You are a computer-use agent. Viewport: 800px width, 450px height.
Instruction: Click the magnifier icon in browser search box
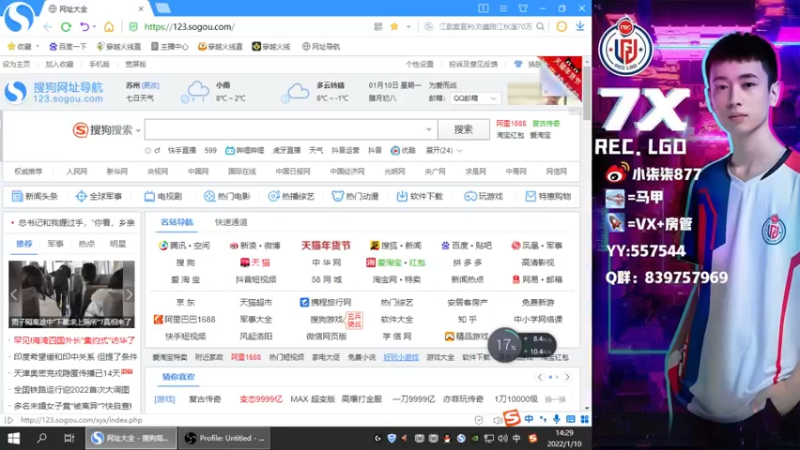pos(540,27)
